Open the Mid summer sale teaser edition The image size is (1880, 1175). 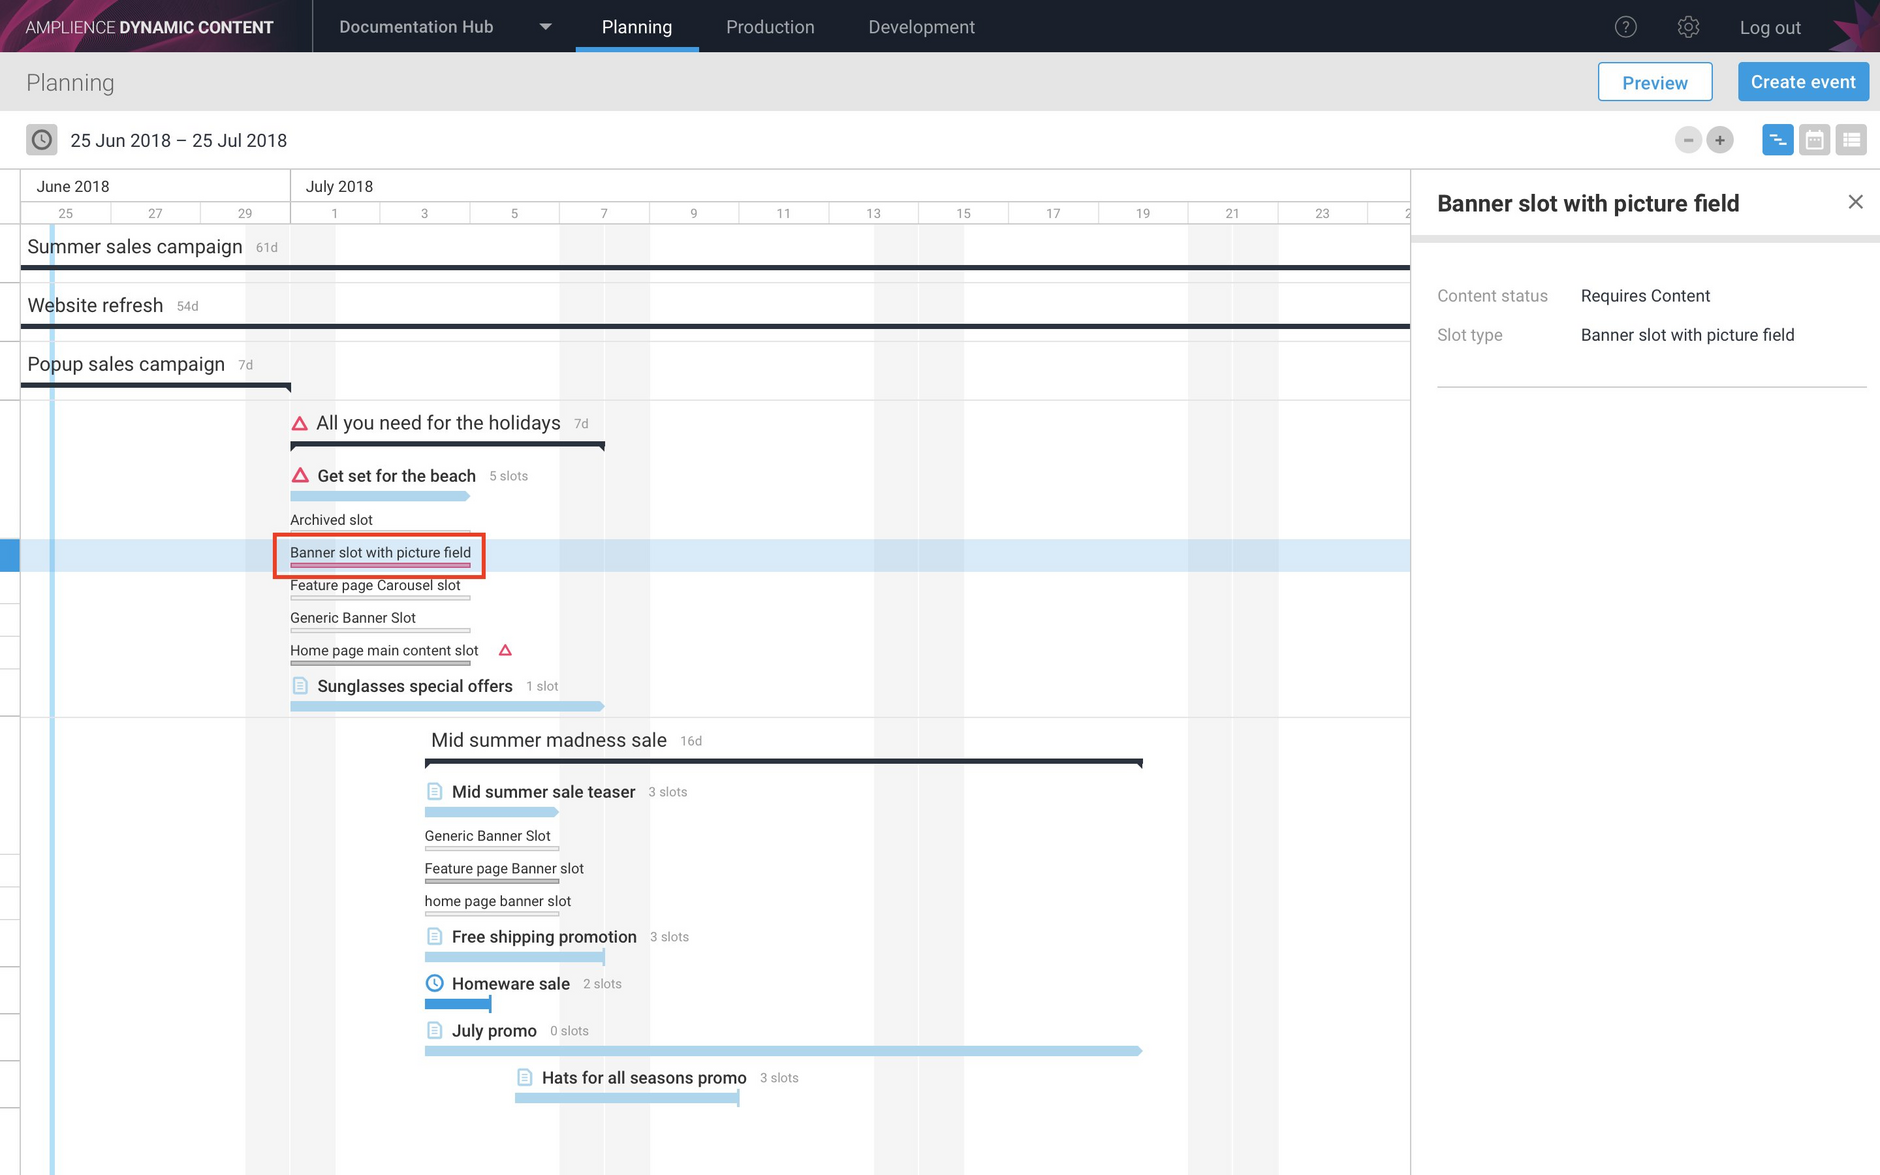point(543,792)
